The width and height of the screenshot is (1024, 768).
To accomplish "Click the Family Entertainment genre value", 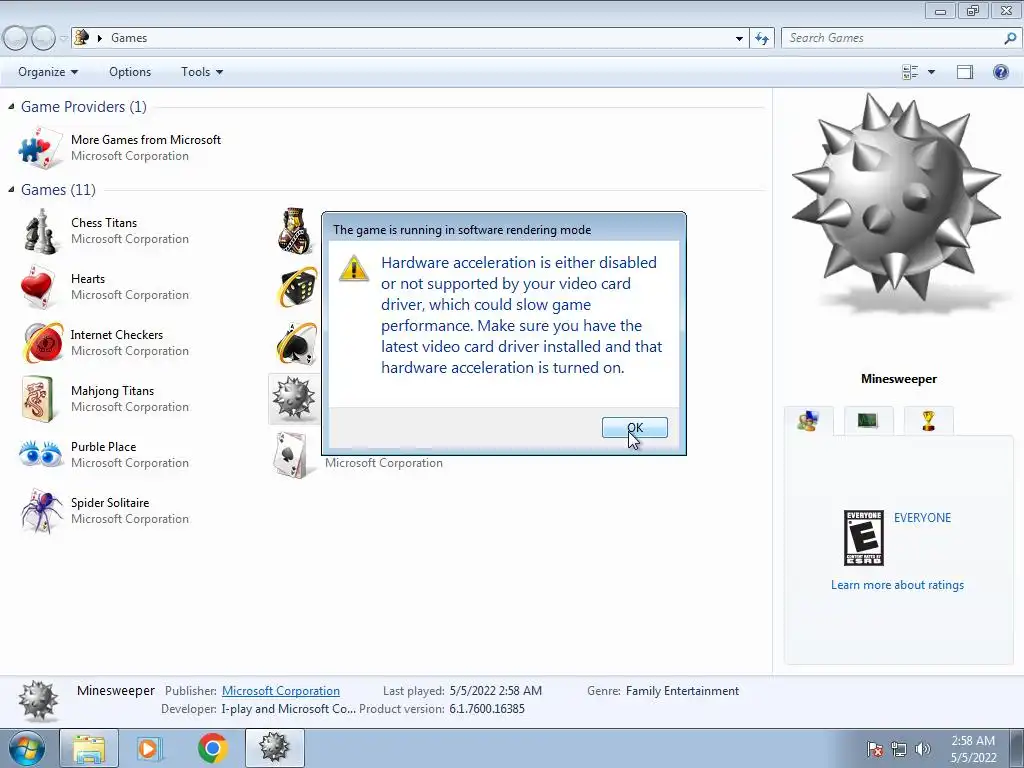I will [x=682, y=691].
